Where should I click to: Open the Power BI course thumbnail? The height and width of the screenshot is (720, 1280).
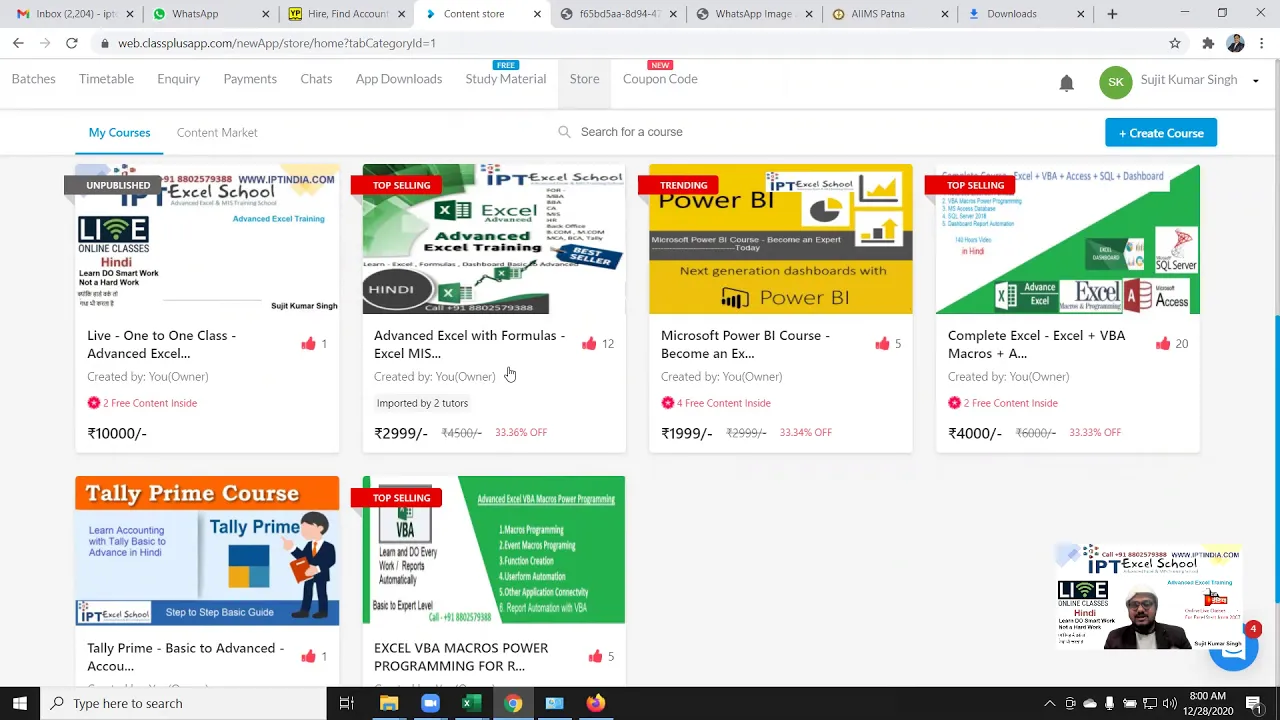781,239
